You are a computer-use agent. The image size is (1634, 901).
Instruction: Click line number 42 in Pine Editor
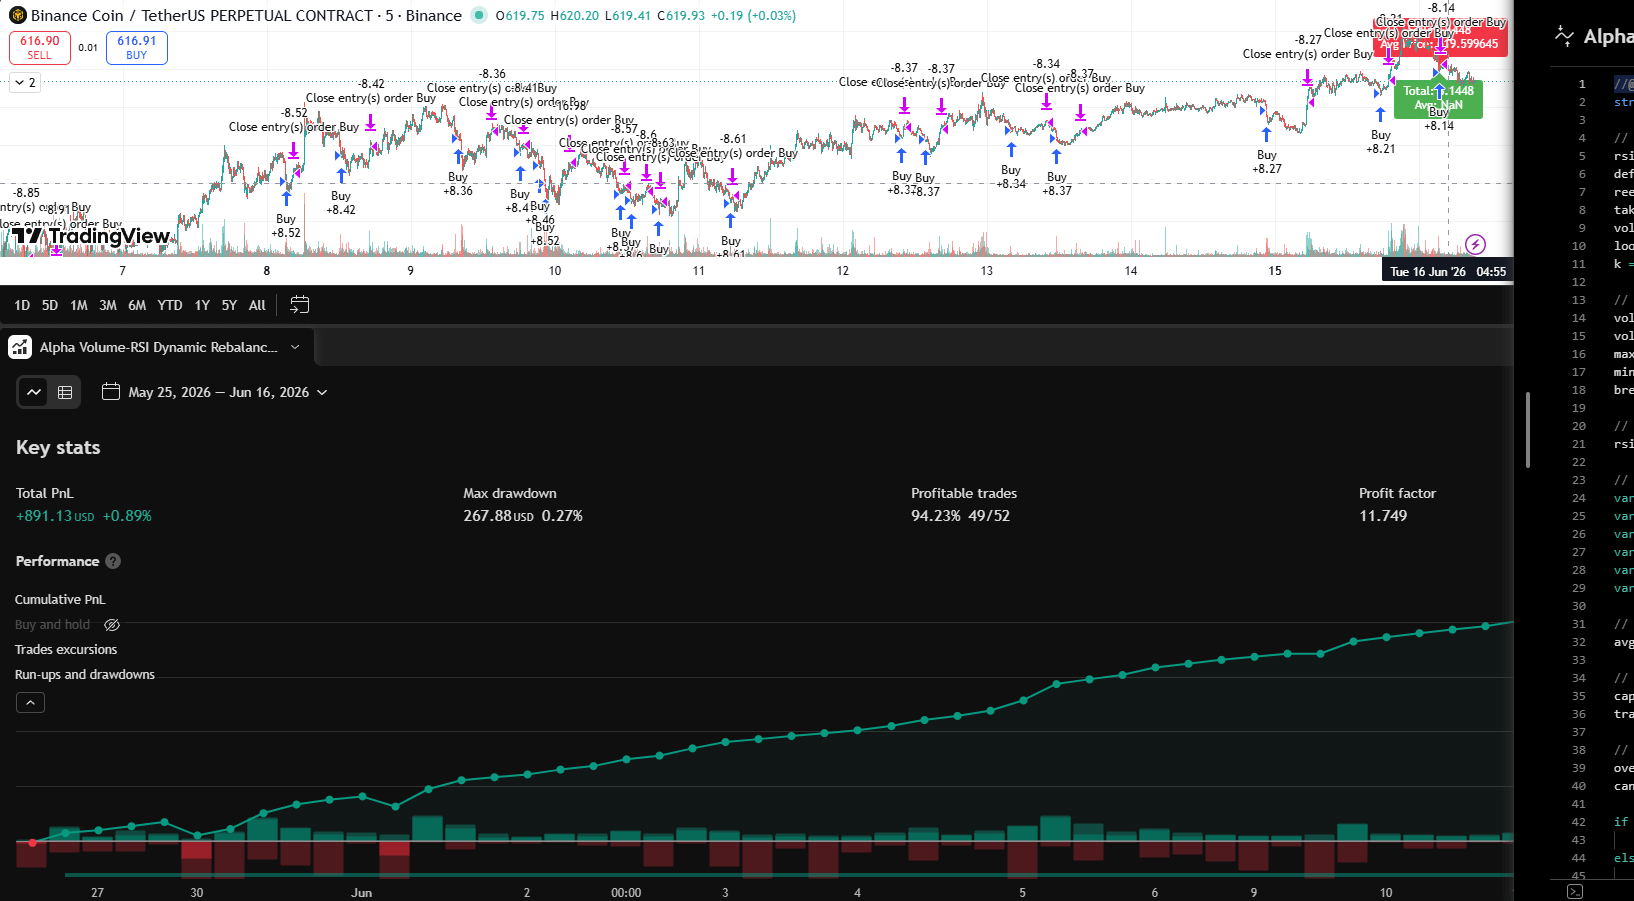point(1579,822)
